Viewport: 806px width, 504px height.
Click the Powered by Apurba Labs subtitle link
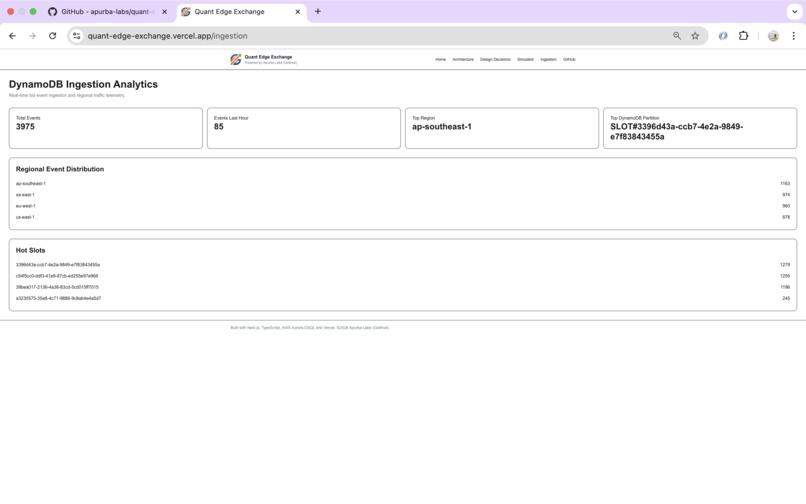click(270, 63)
